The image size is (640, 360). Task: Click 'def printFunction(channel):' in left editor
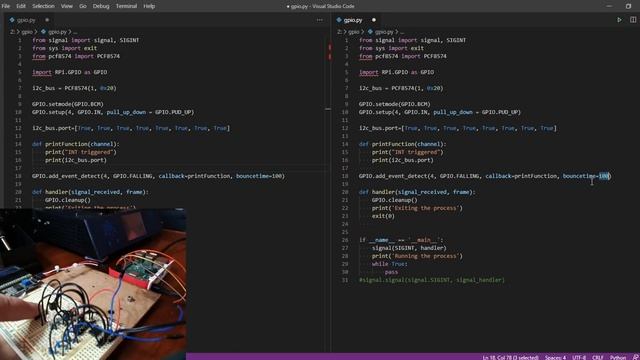pyautogui.click(x=76, y=144)
